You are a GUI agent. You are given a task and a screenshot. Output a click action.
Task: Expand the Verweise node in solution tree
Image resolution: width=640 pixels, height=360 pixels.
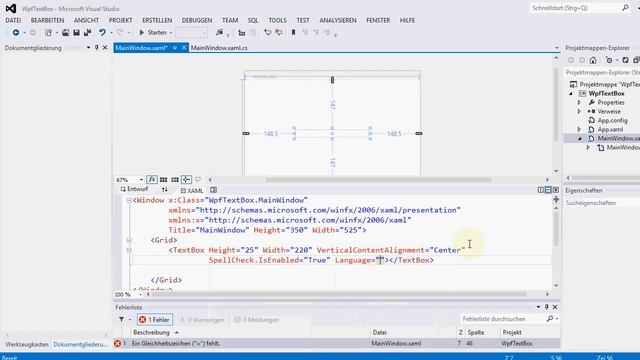[x=579, y=111]
